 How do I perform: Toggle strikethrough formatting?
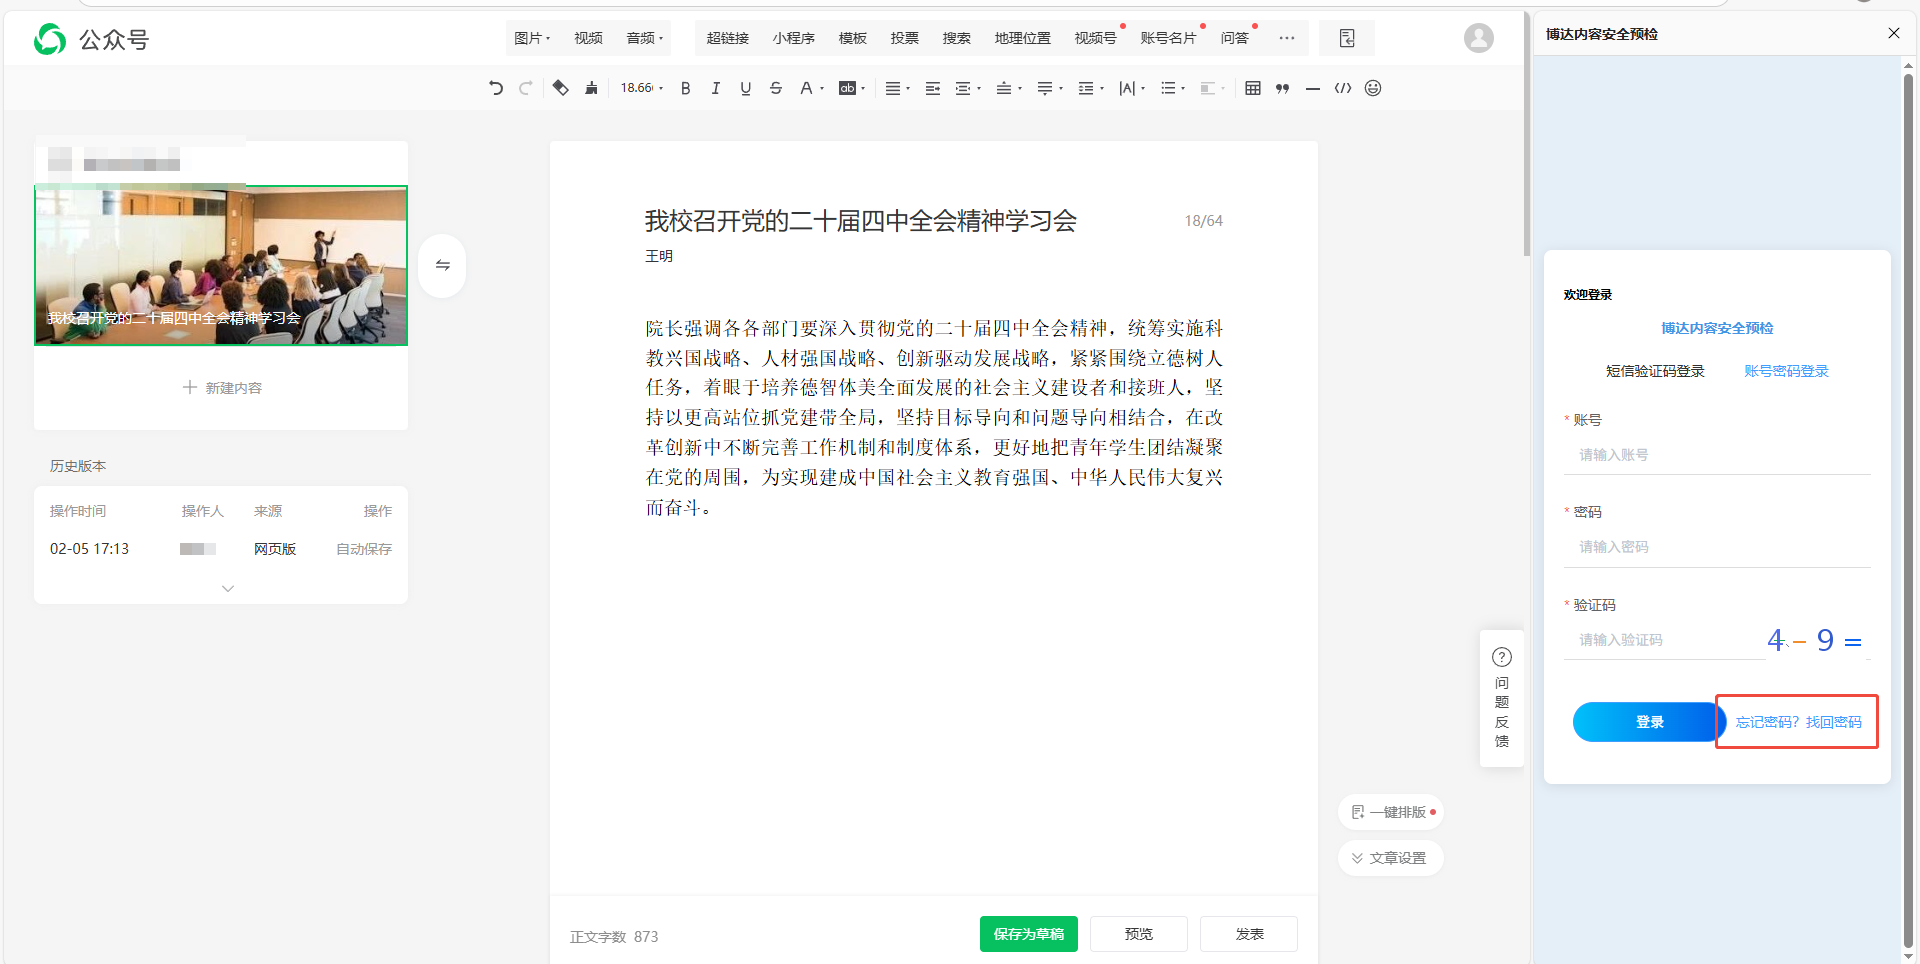click(775, 88)
